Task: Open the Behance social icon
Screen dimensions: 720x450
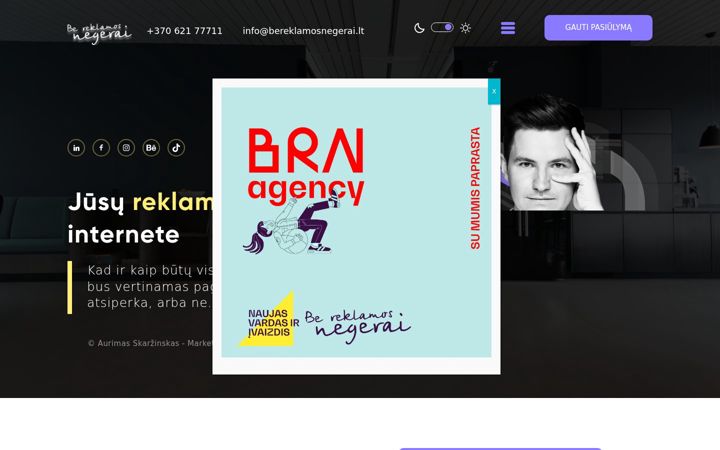Action: pos(151,148)
